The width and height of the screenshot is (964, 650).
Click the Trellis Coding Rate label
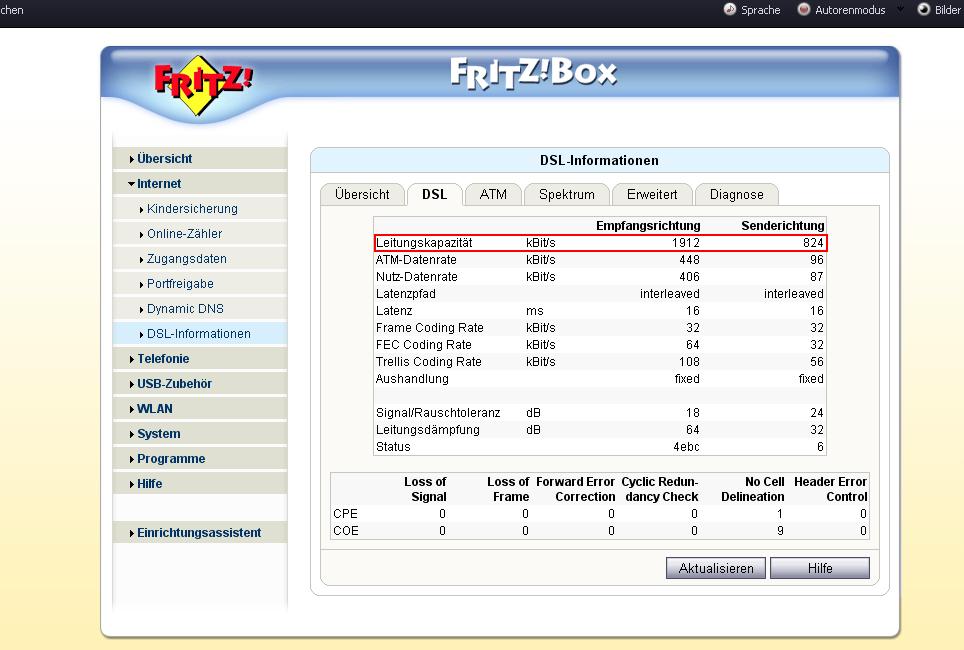(429, 362)
